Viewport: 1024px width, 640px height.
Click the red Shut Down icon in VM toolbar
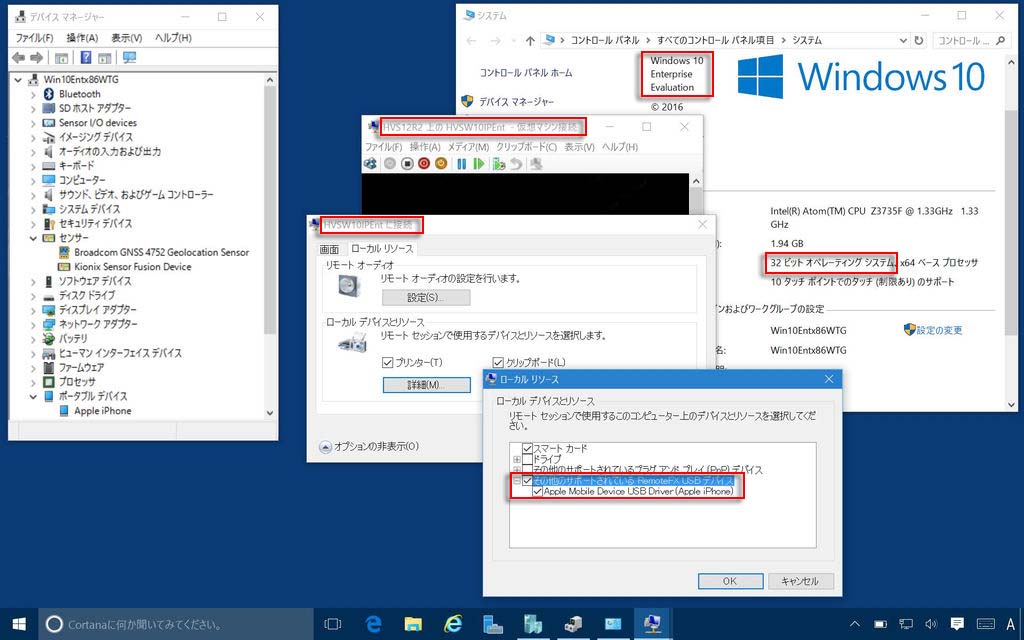tap(424, 164)
